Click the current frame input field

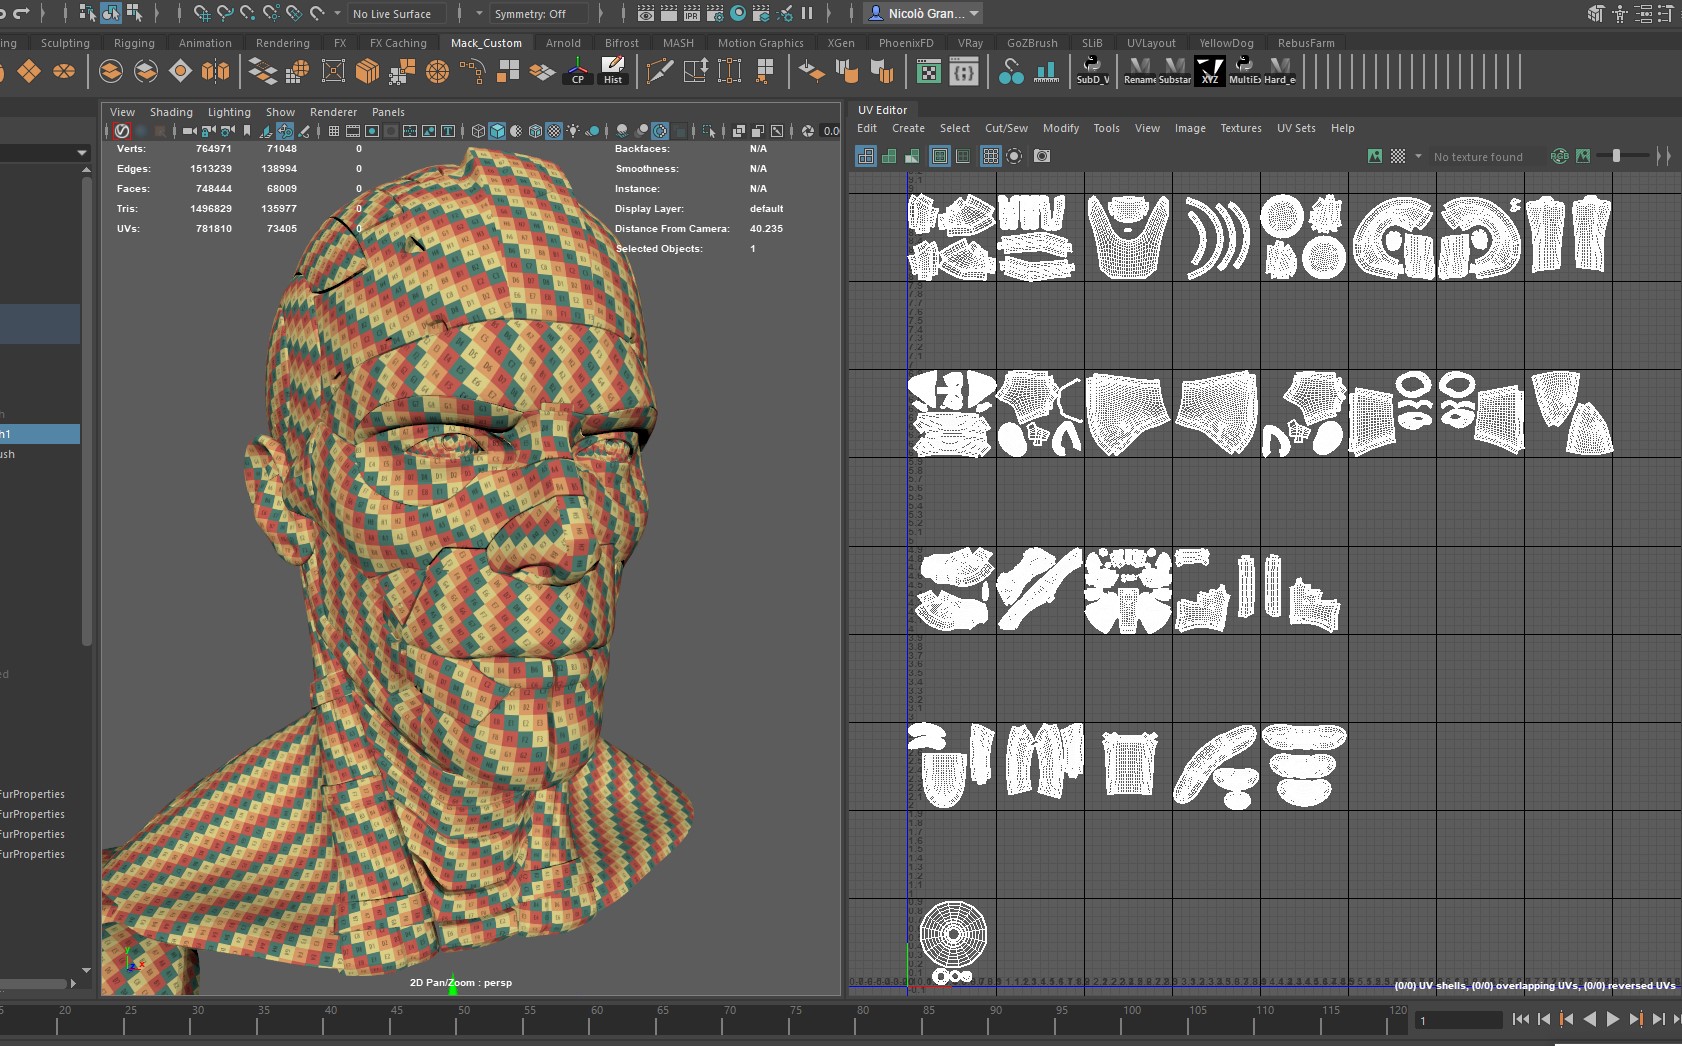1458,1020
